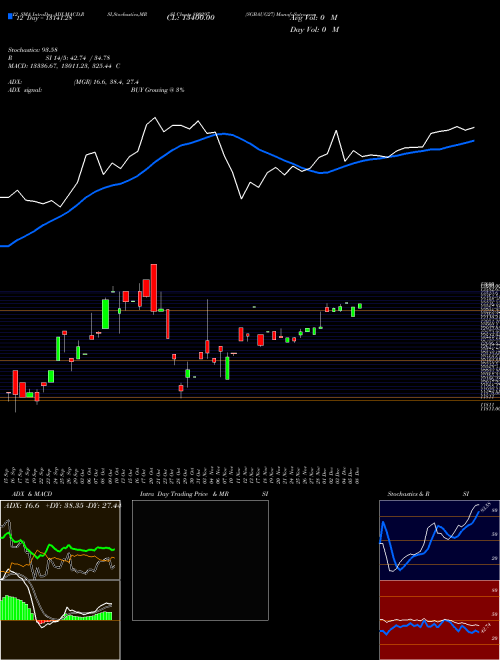500x660 pixels.
Task: Click the 'Day Vol: 0 M' label
Action: click(314, 29)
